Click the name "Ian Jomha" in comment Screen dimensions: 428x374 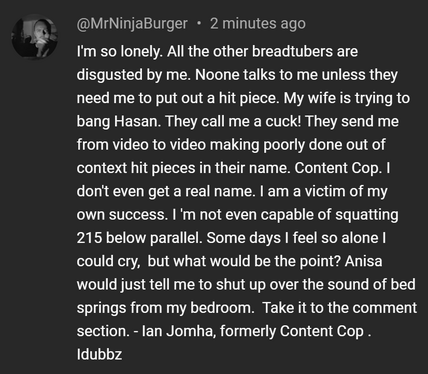(x=178, y=331)
